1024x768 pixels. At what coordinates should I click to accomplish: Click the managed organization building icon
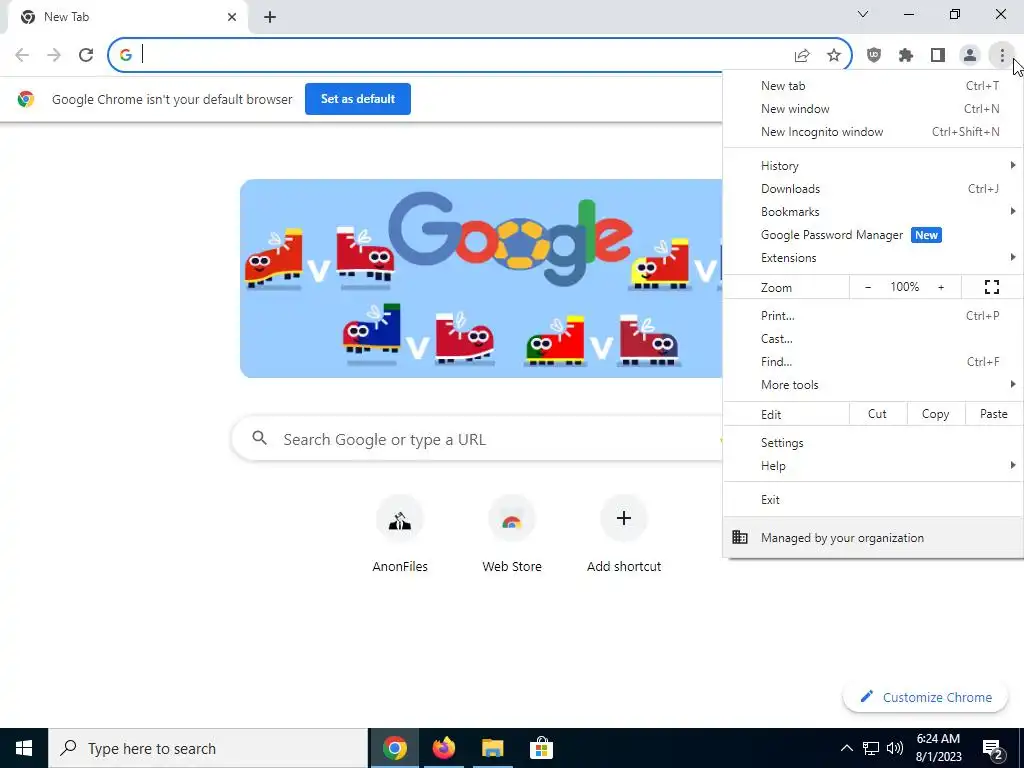740,537
